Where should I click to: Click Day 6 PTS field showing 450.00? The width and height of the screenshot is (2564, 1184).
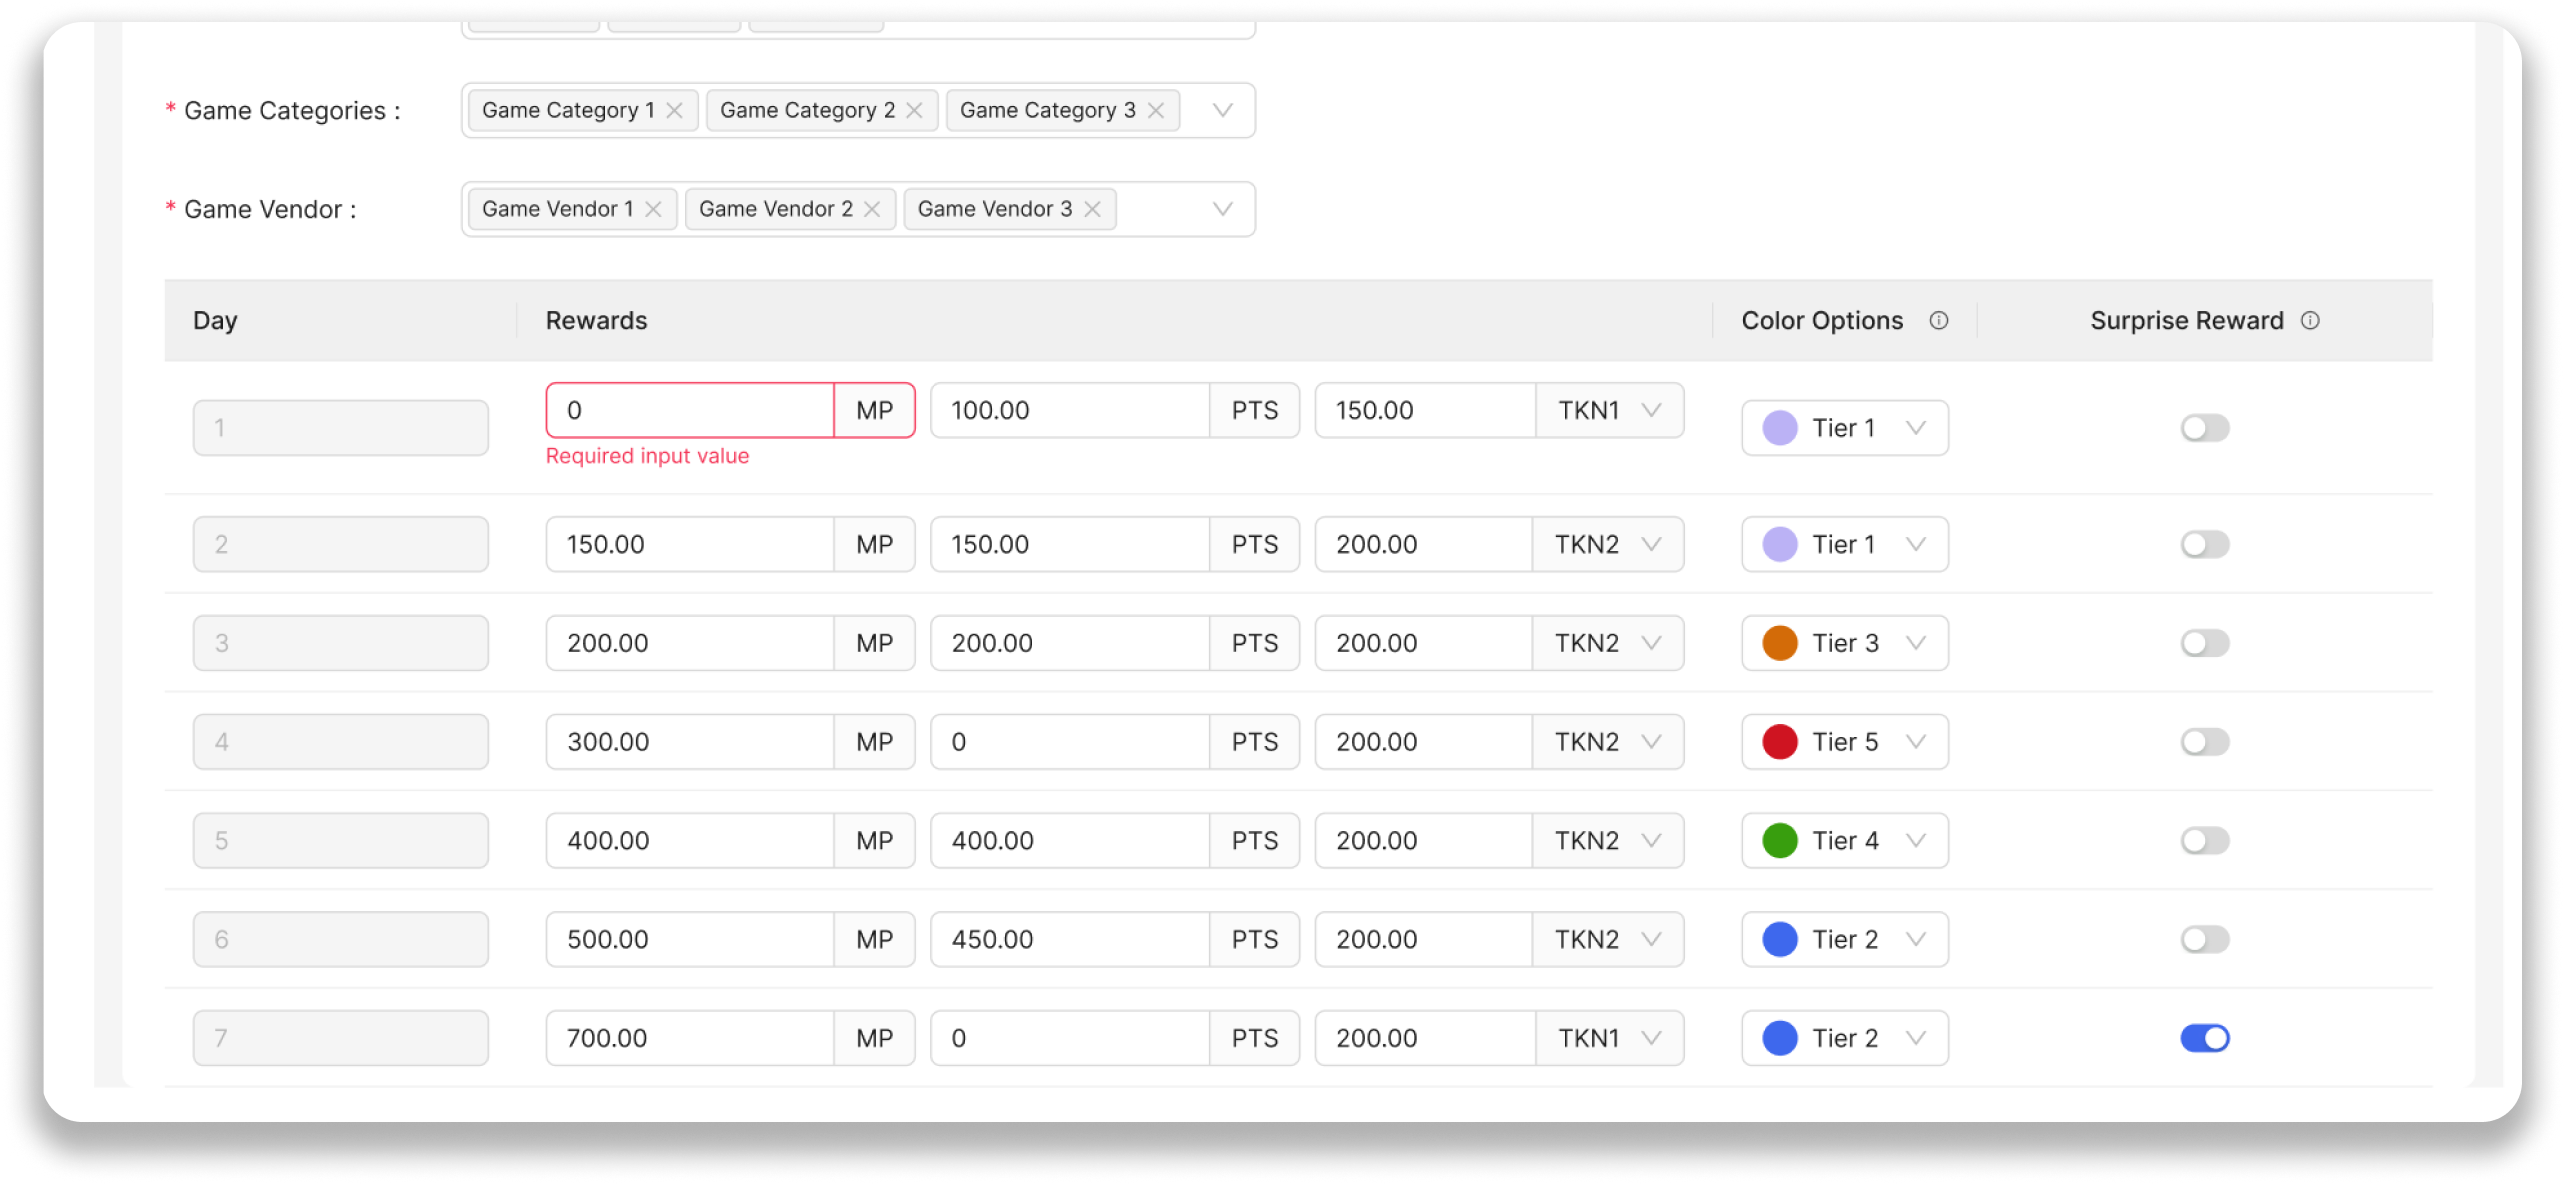(x=1069, y=939)
